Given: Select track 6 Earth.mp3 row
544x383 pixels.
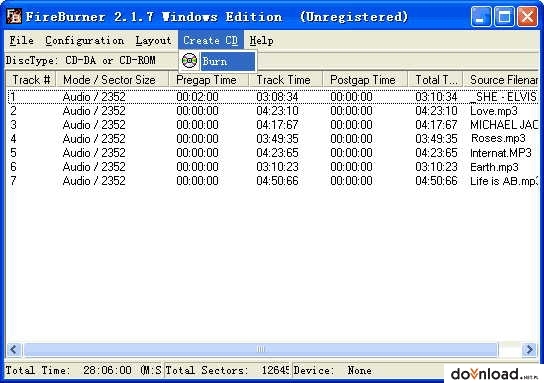Looking at the screenshot, I should click(272, 167).
